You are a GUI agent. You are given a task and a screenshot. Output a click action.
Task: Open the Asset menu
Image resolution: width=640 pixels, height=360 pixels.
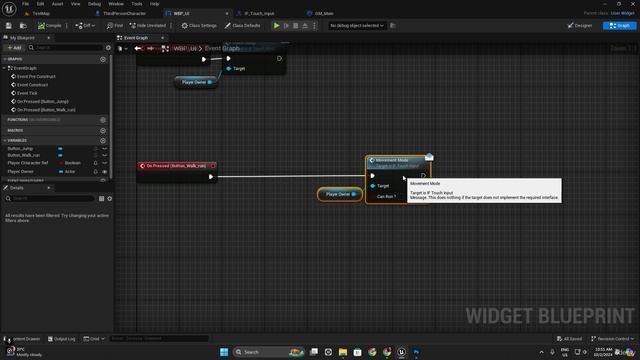[57, 4]
